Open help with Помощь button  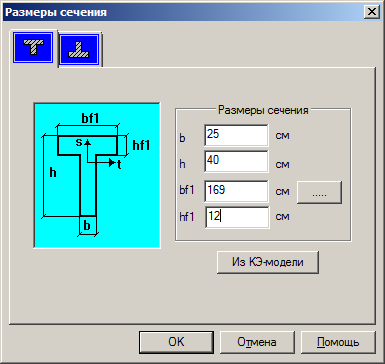click(x=338, y=342)
